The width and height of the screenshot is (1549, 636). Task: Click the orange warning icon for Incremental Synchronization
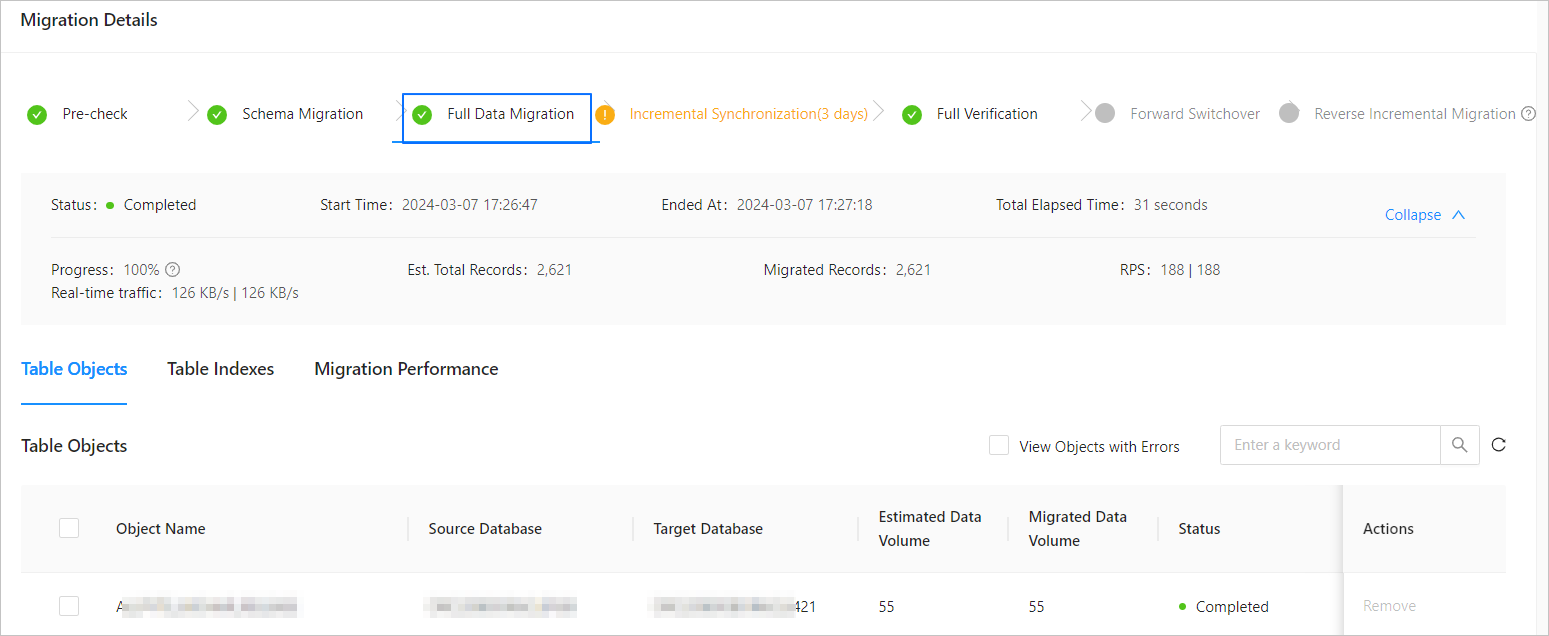click(605, 115)
